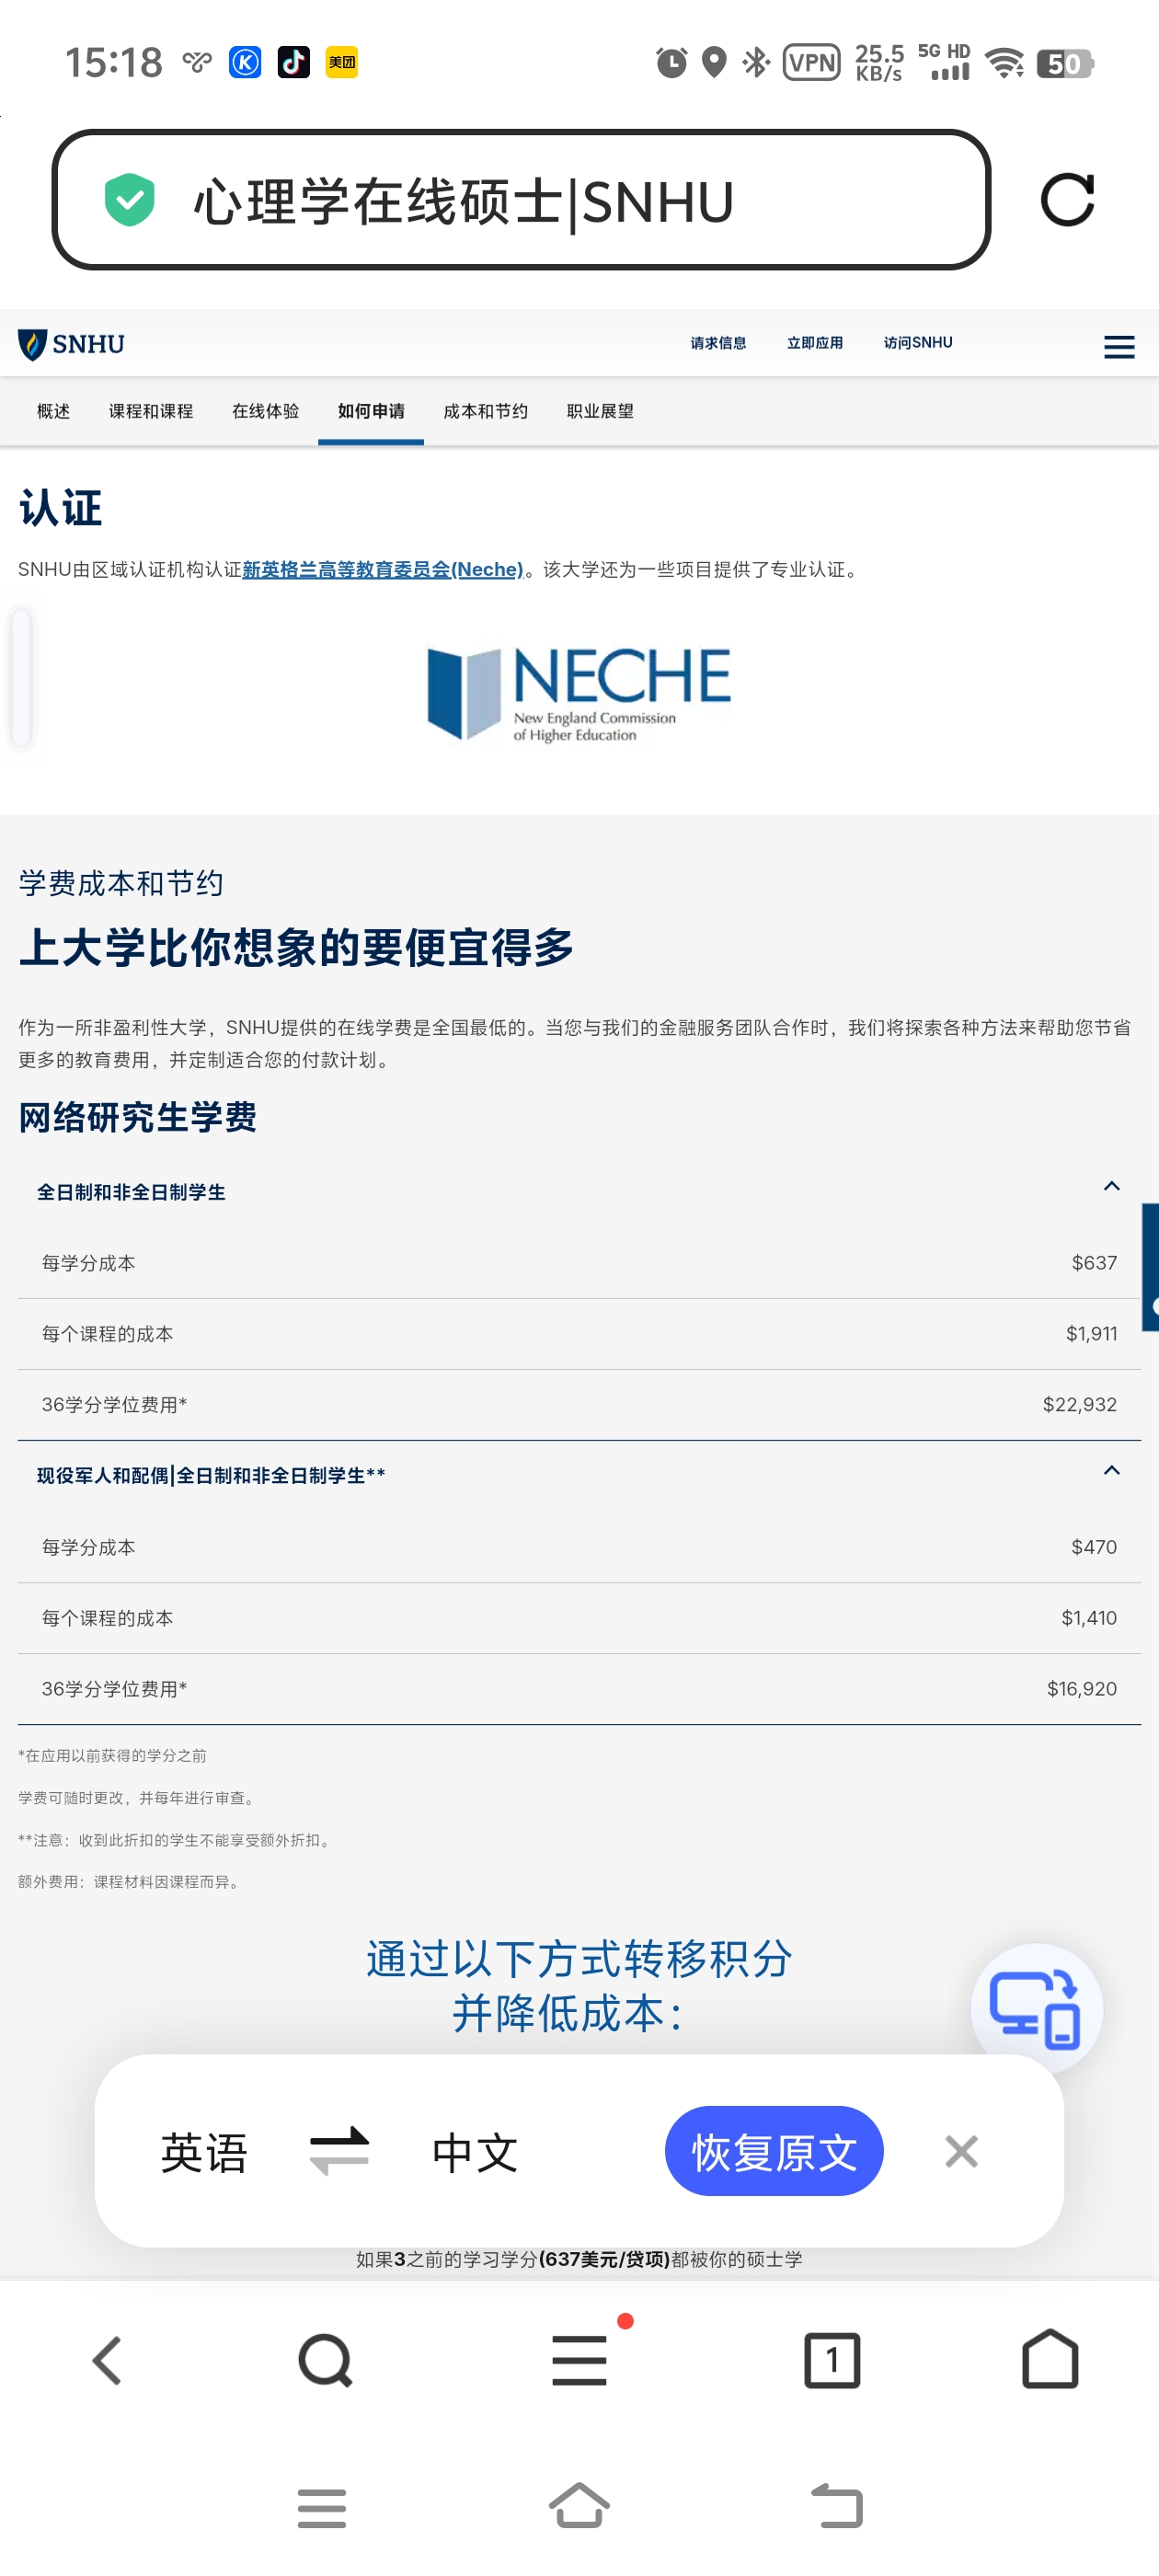
Task: Switch to the 成本和节约 tab
Action: [485, 411]
